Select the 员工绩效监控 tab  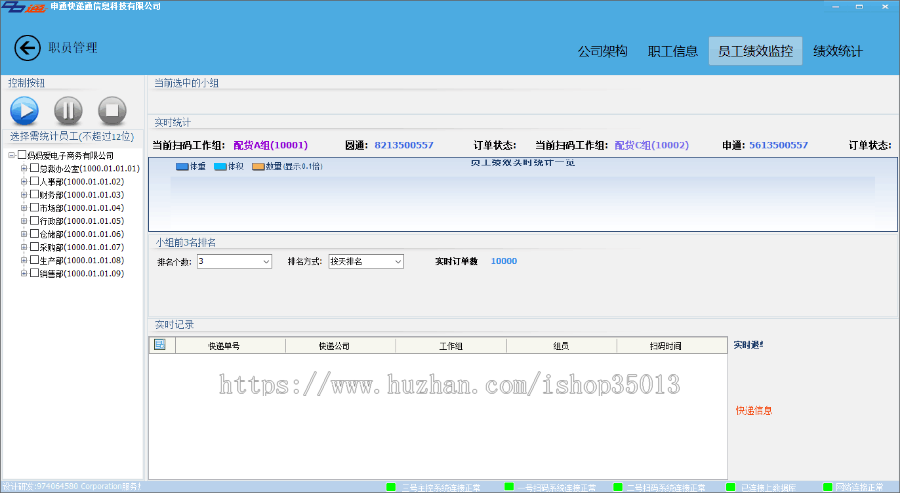[x=755, y=51]
